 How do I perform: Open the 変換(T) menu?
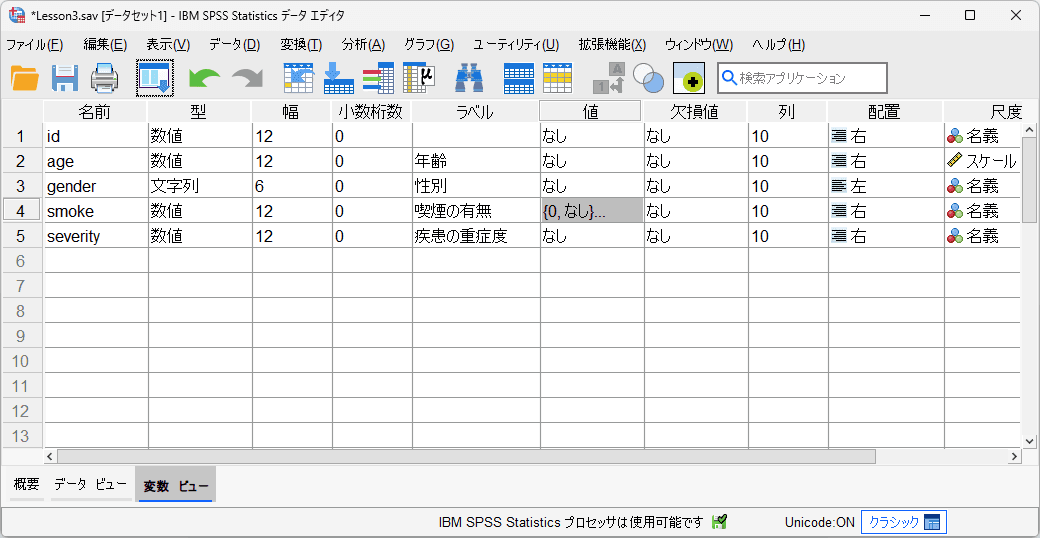(x=301, y=45)
